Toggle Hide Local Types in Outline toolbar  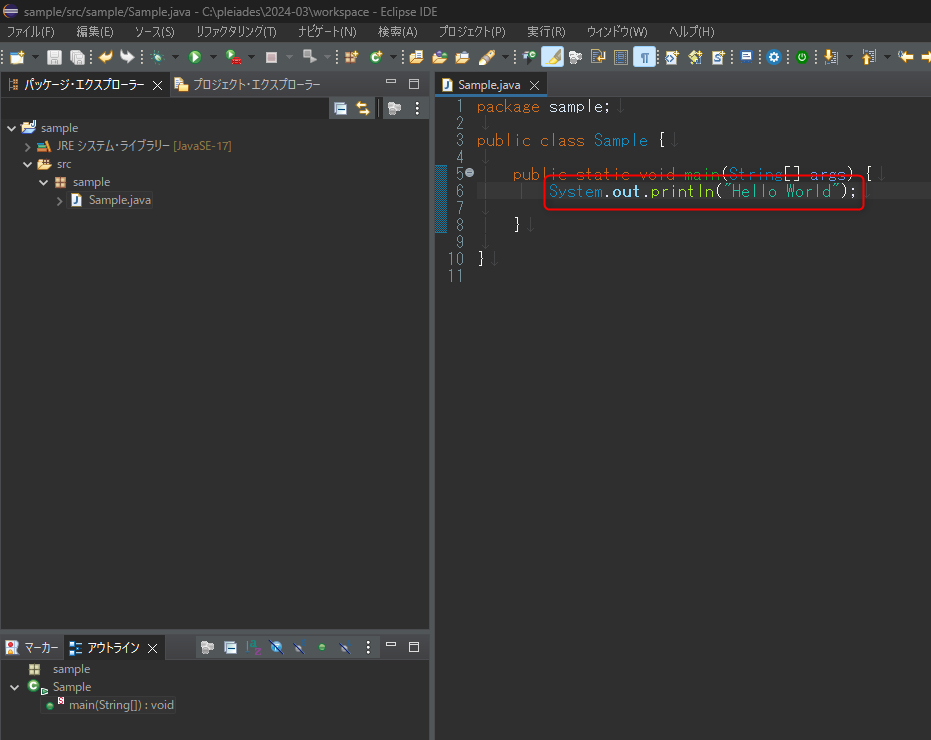tap(345, 647)
